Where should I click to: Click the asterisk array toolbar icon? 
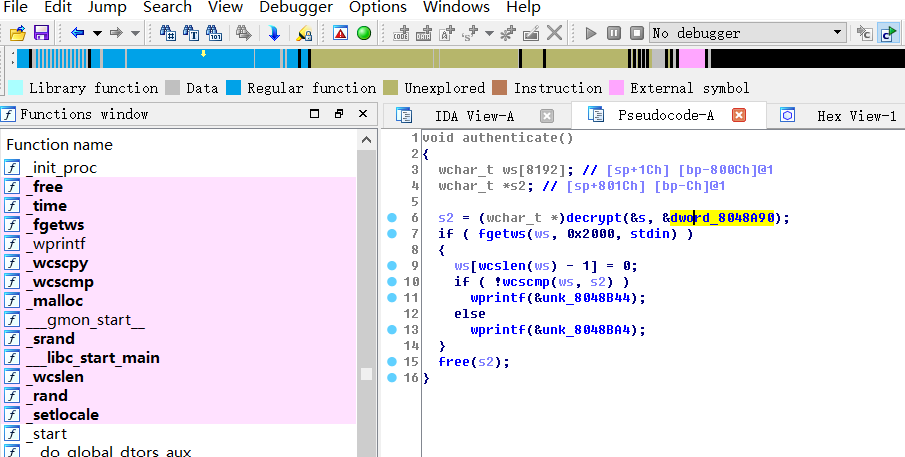(x=508, y=33)
